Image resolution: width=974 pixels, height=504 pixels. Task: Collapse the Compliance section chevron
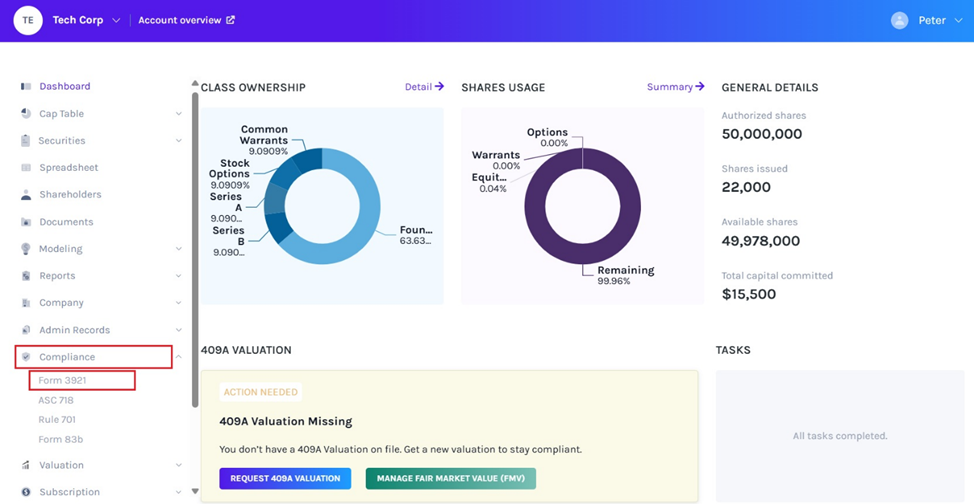(x=179, y=357)
